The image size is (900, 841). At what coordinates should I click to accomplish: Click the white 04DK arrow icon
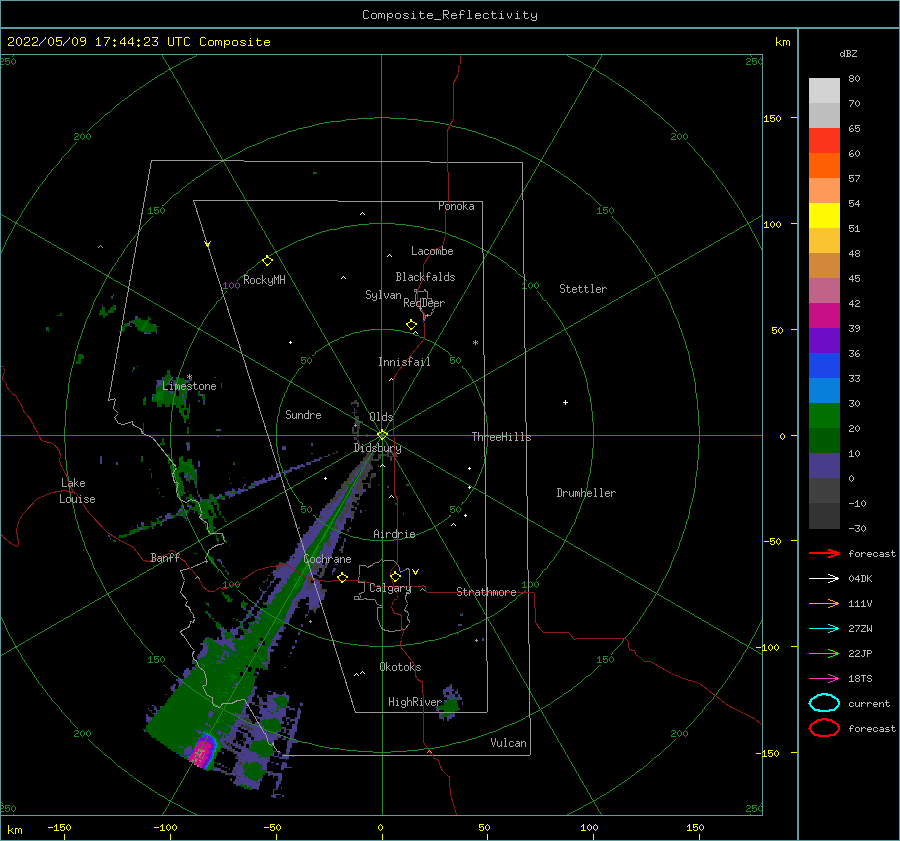coord(824,579)
